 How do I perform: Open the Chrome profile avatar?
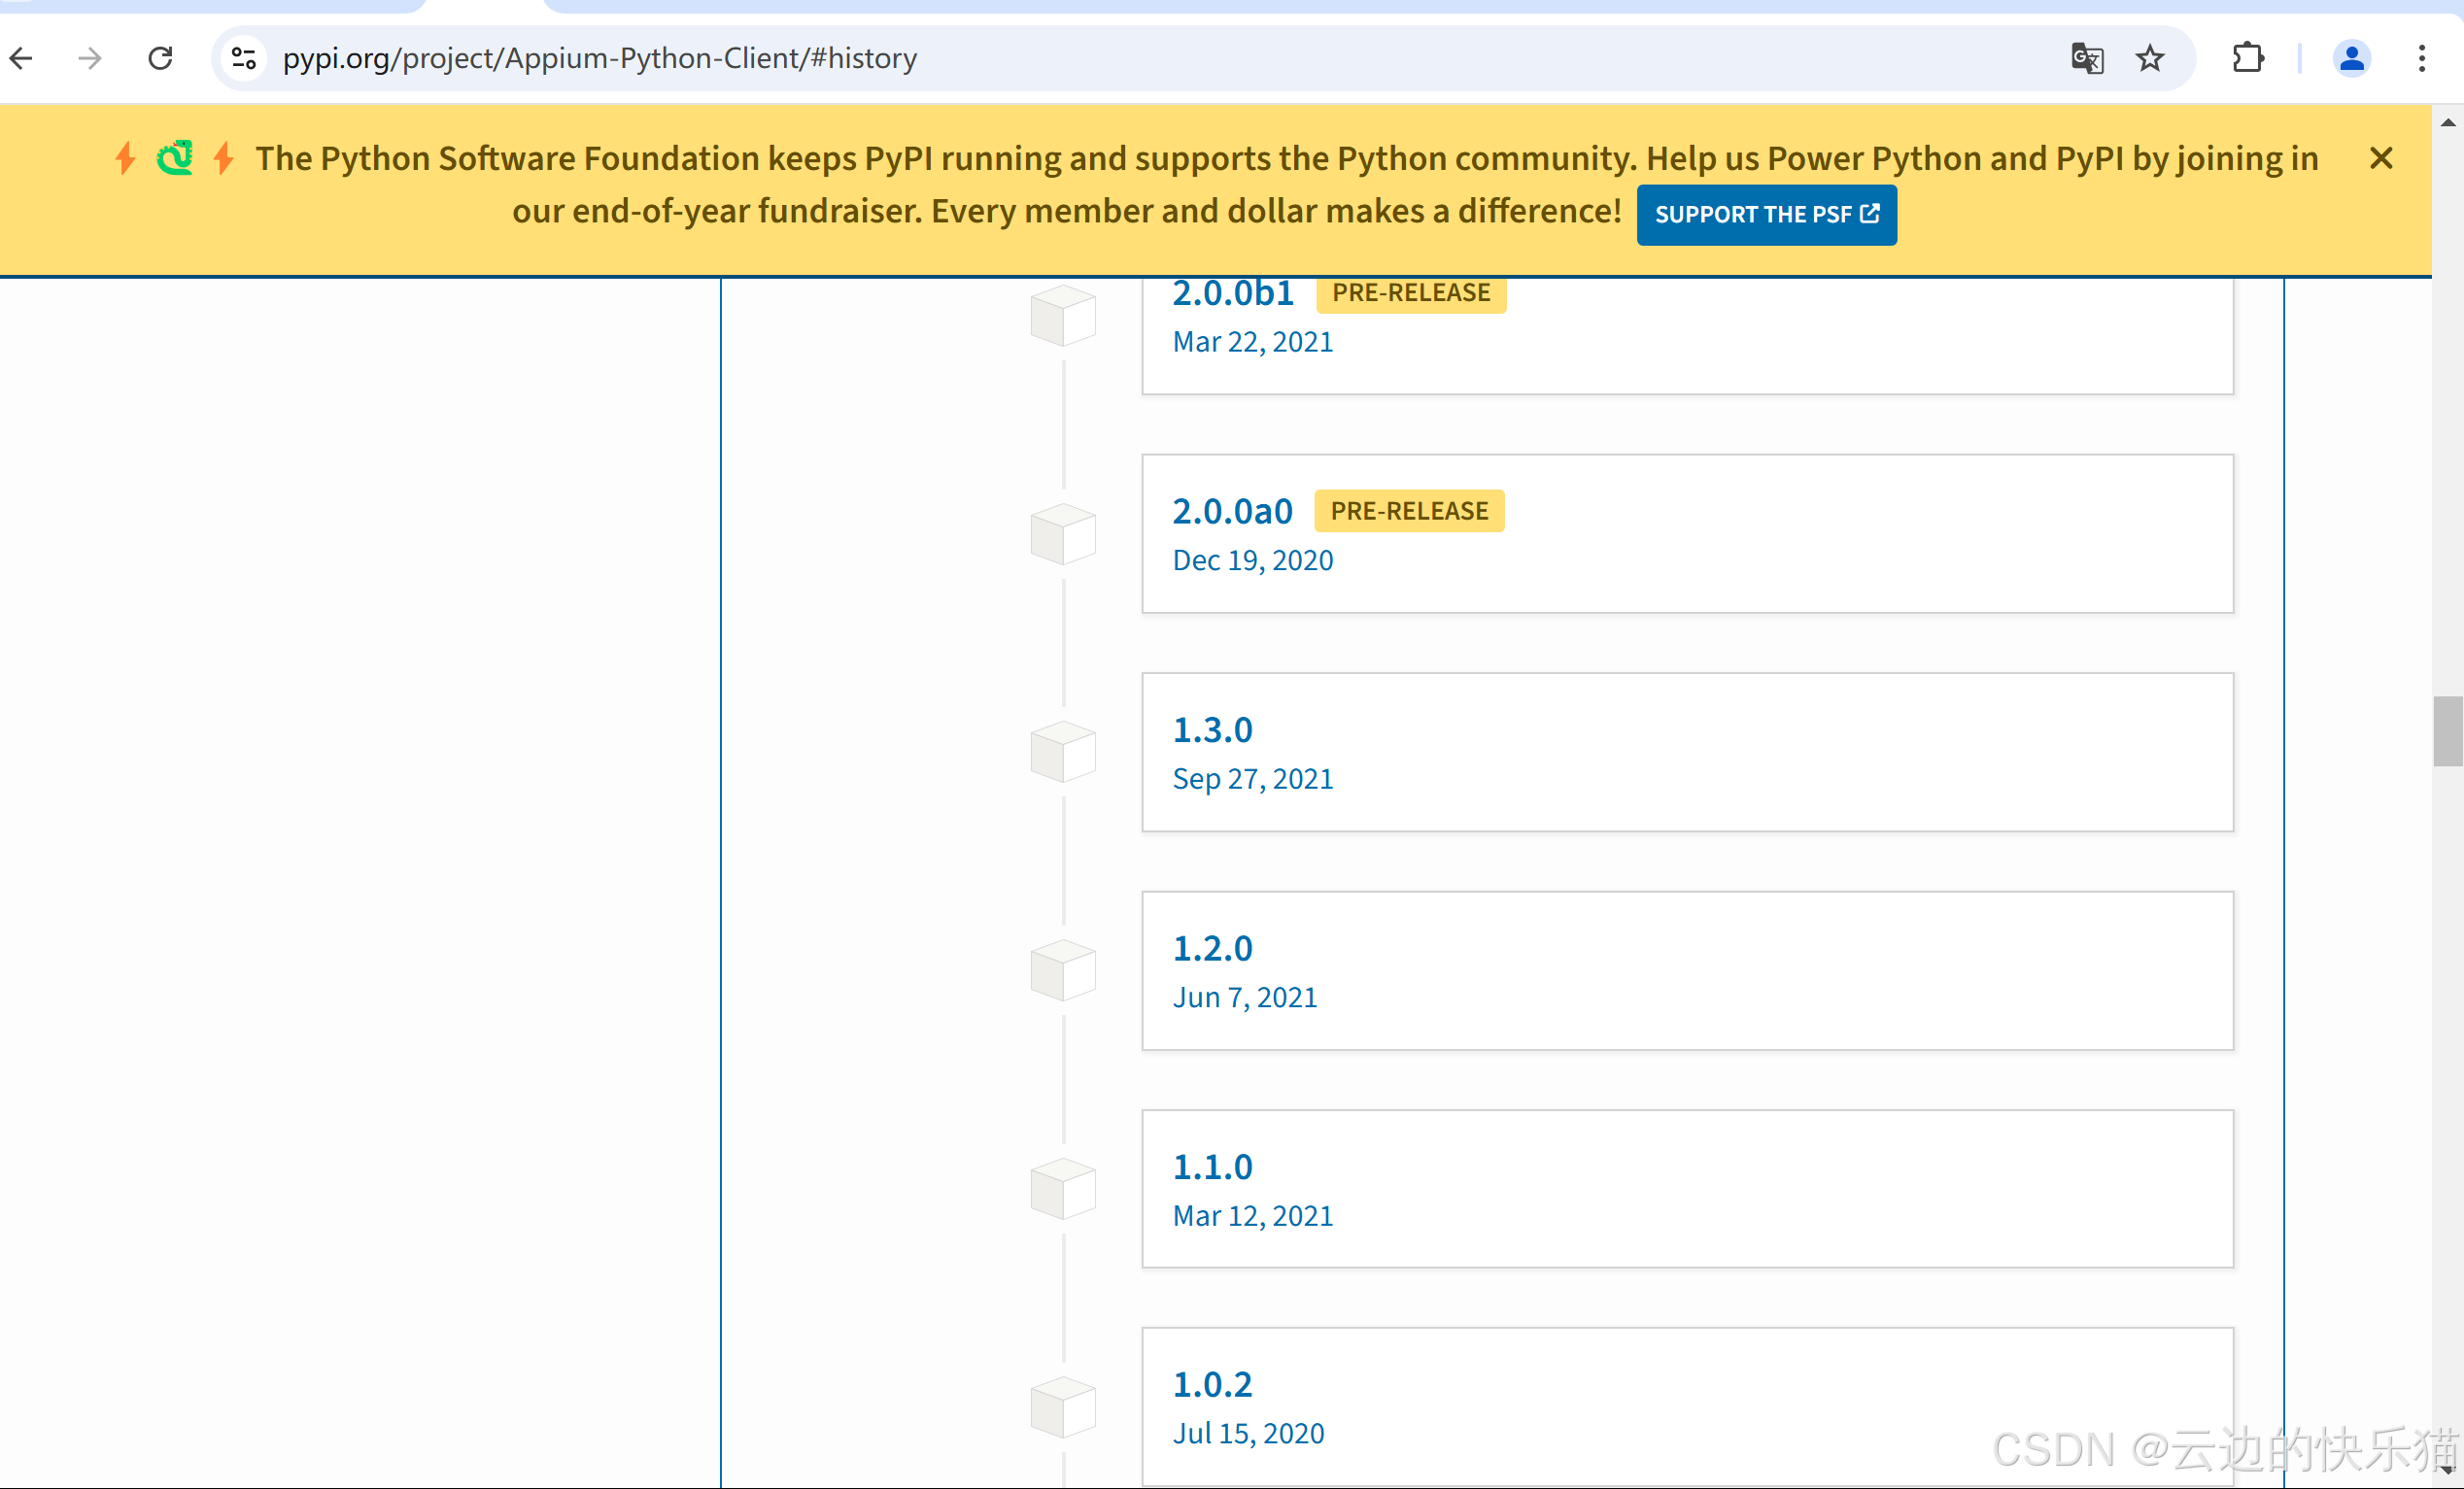pyautogui.click(x=2351, y=58)
